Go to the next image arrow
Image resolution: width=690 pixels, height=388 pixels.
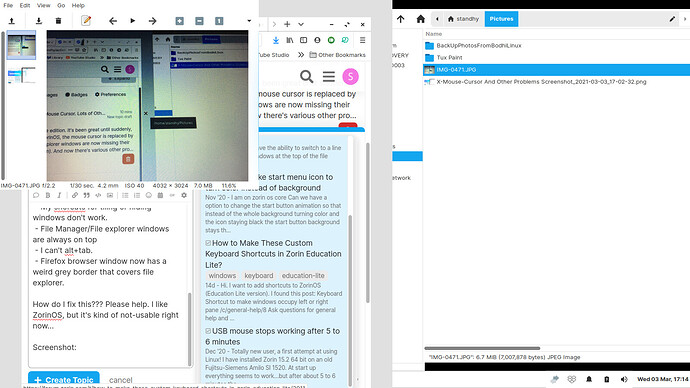[152, 21]
